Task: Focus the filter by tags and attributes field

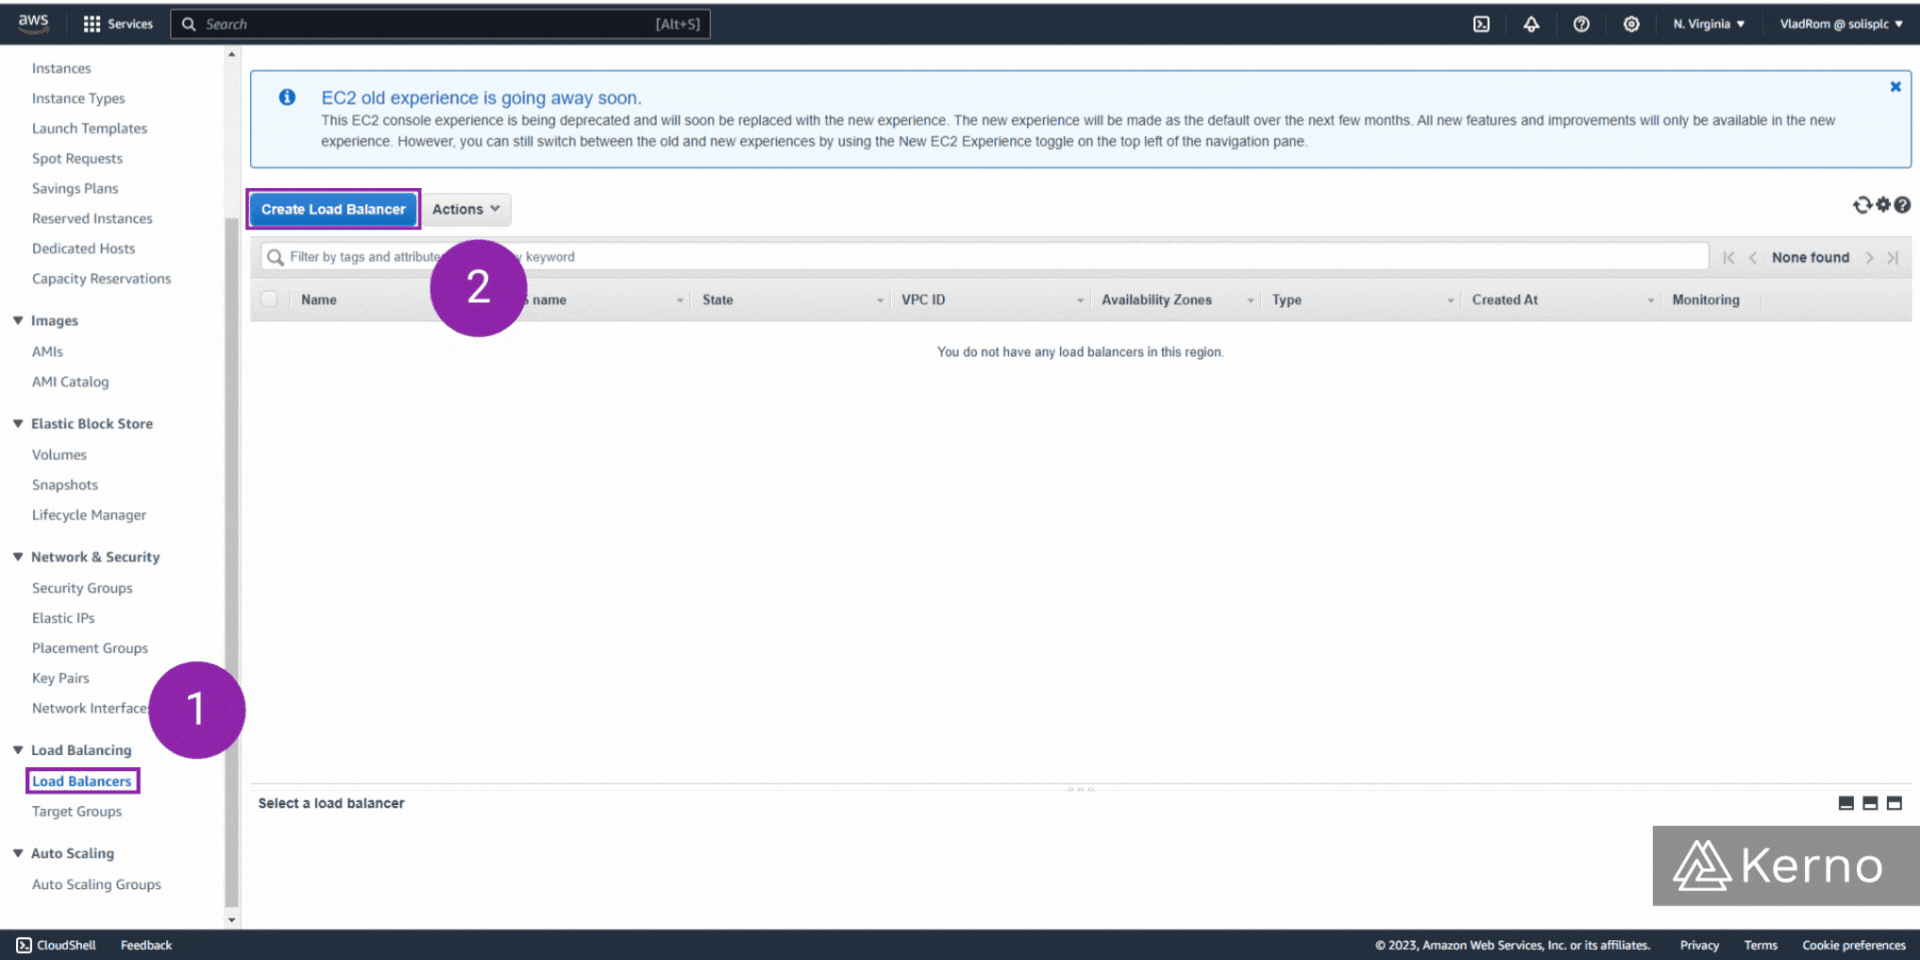Action: [x=984, y=257]
